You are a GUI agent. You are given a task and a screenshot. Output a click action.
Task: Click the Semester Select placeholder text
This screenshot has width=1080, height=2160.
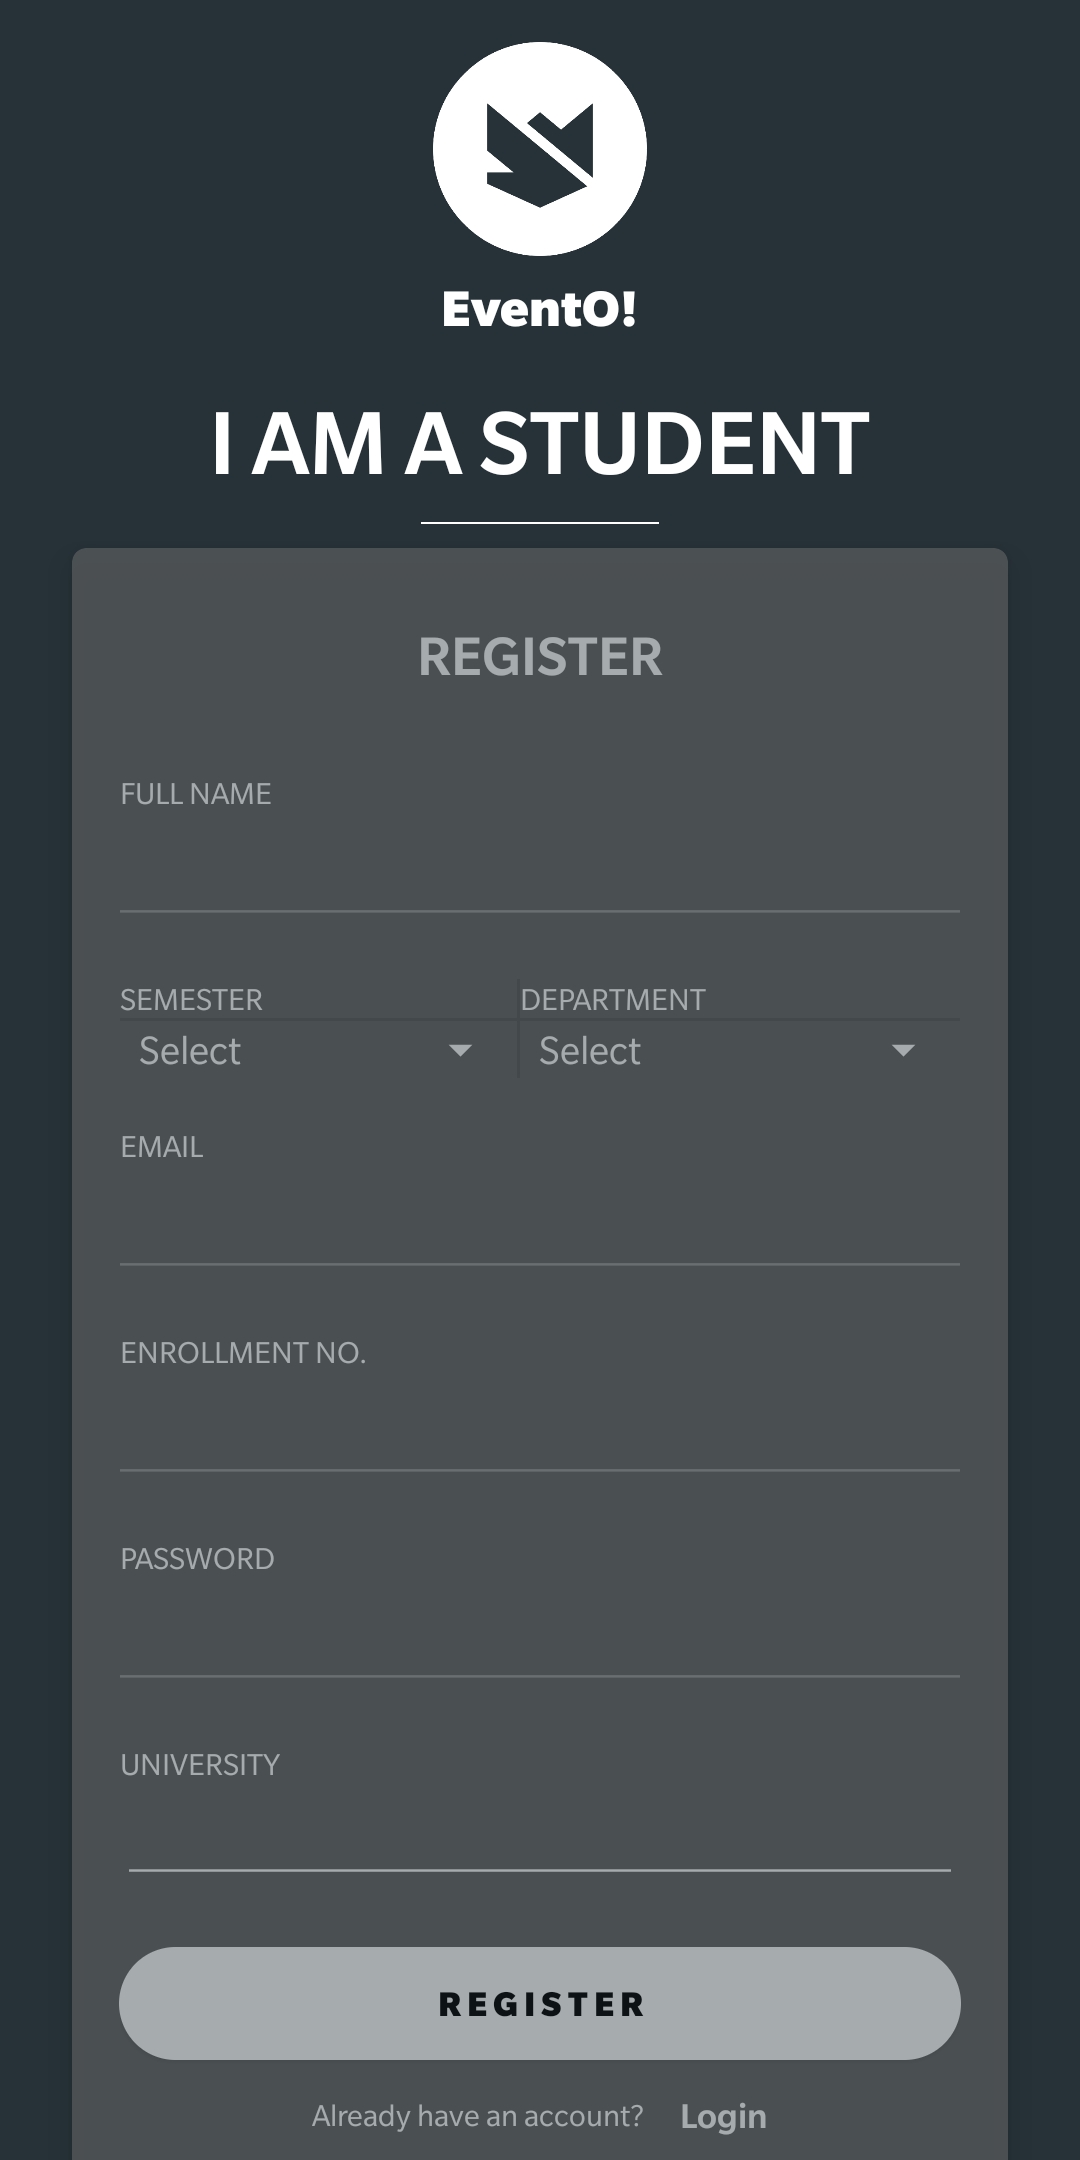(x=190, y=1051)
